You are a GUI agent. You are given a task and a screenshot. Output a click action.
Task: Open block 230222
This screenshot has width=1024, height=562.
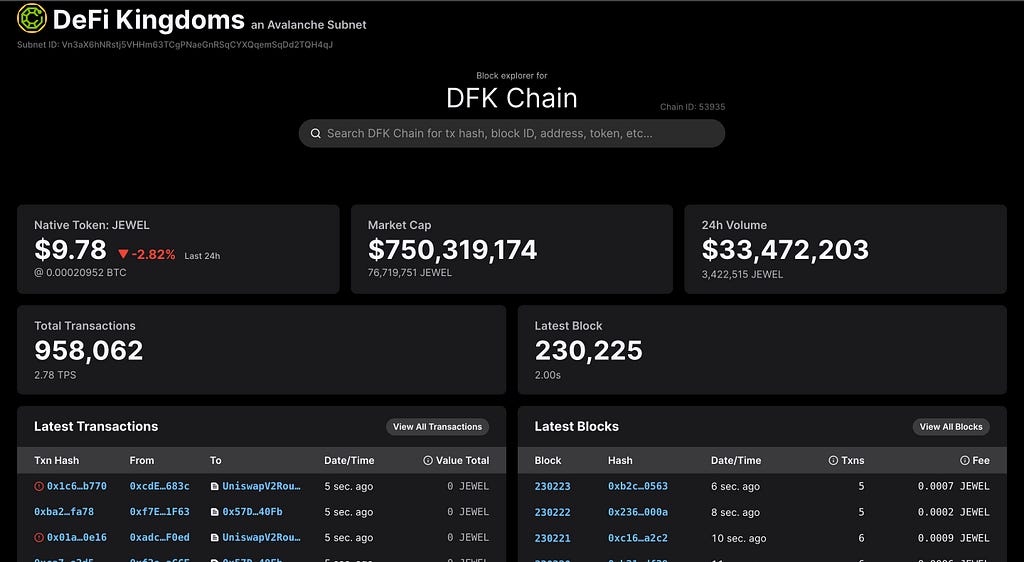coord(552,512)
